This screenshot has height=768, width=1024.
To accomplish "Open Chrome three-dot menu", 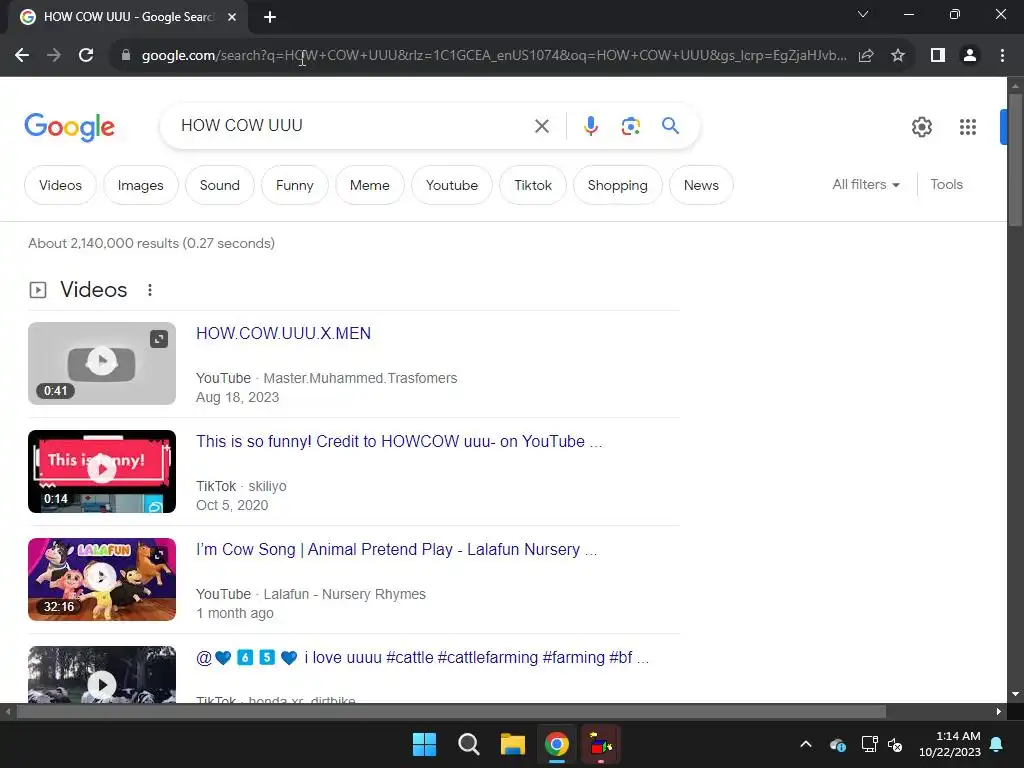I will (x=1002, y=56).
